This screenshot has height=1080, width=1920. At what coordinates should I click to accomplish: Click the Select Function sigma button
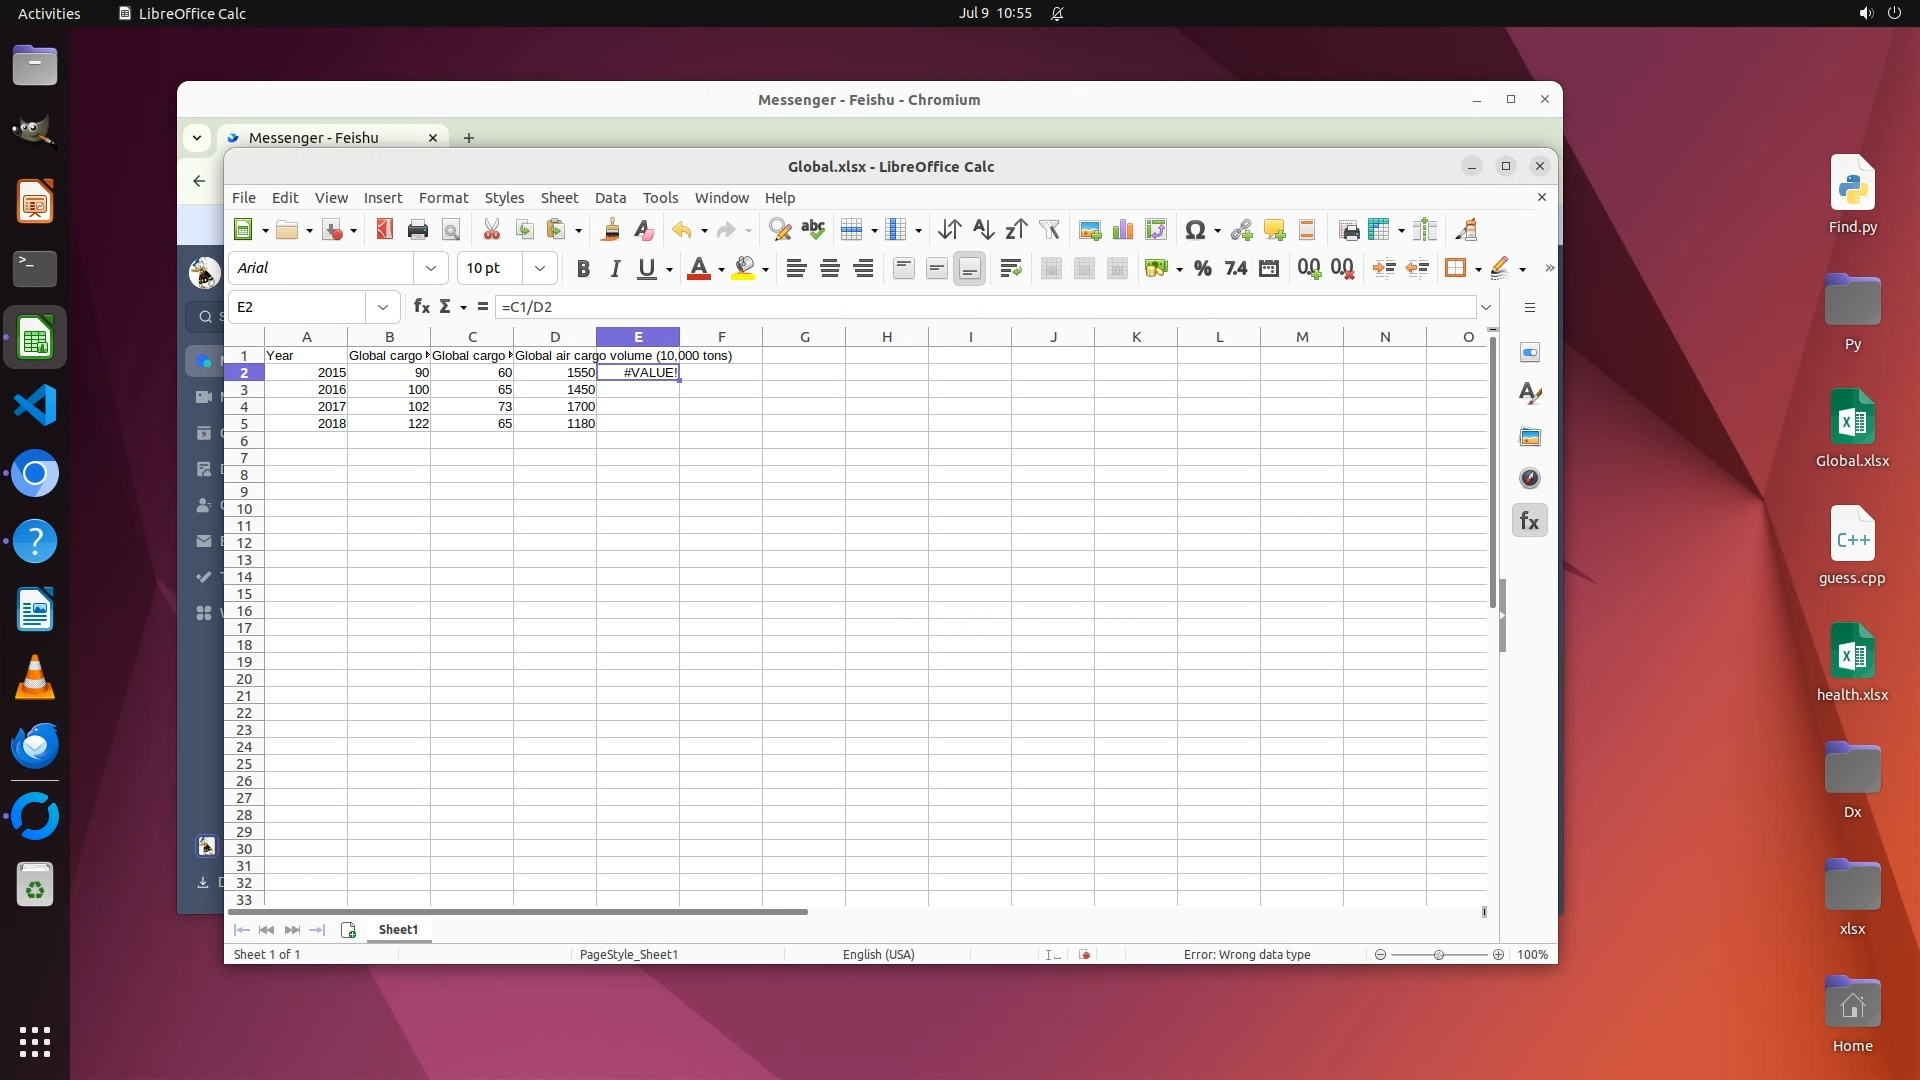click(445, 307)
